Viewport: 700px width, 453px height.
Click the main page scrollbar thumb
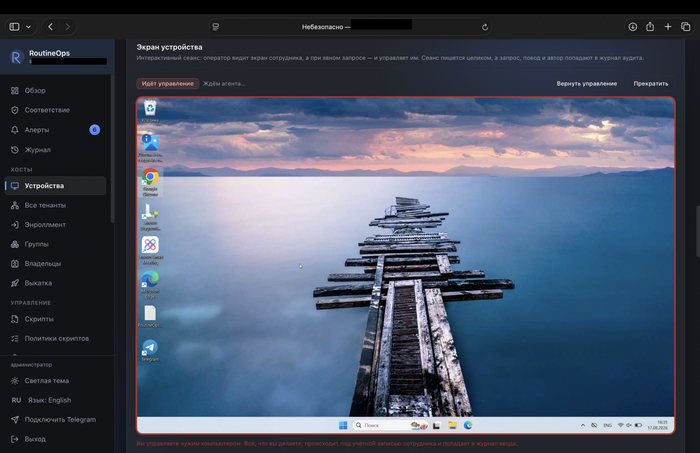coord(698,231)
